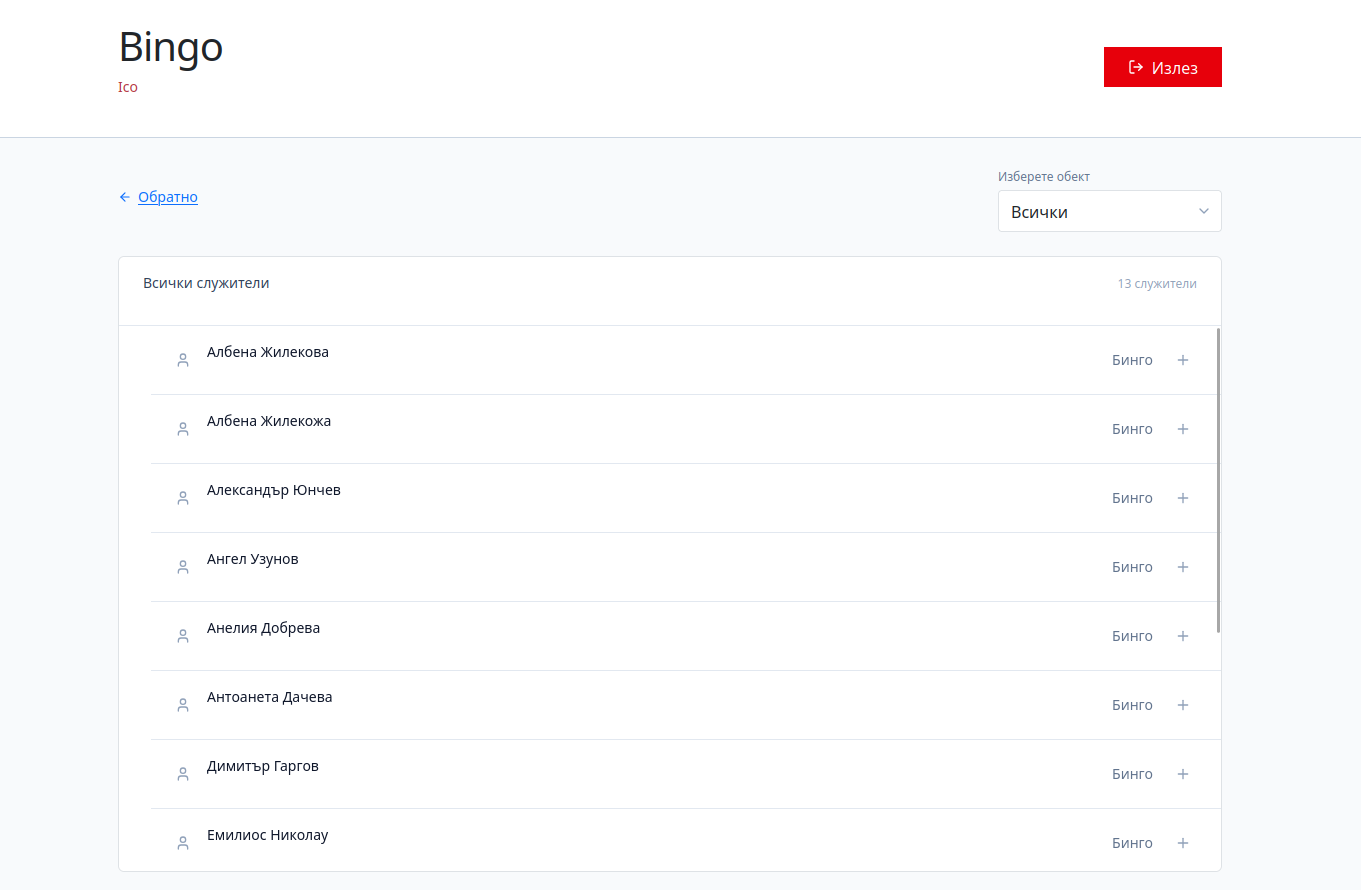Click plus icon for Анелия Добрева
Viewport: 1361px width, 890px height.
click(1183, 636)
